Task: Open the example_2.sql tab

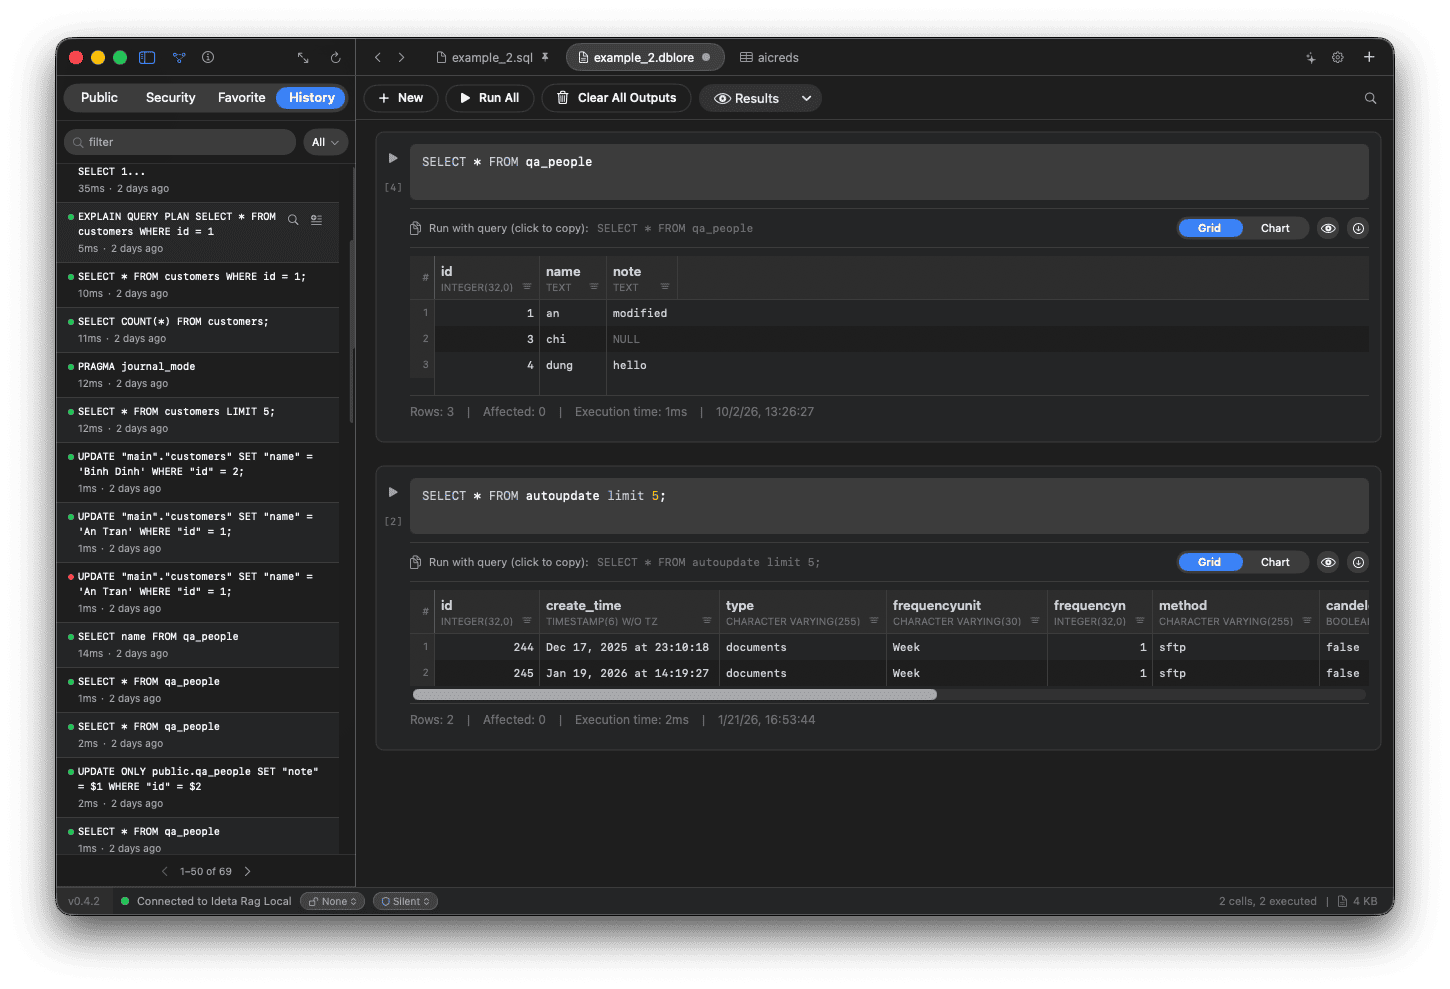Action: click(492, 58)
